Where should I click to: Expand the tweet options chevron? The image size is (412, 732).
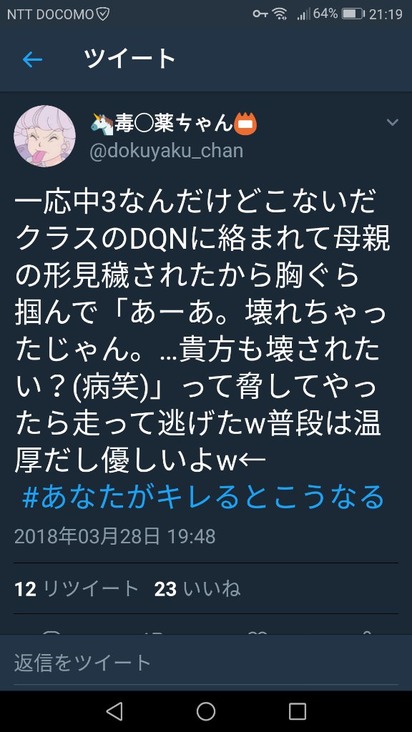(x=393, y=123)
